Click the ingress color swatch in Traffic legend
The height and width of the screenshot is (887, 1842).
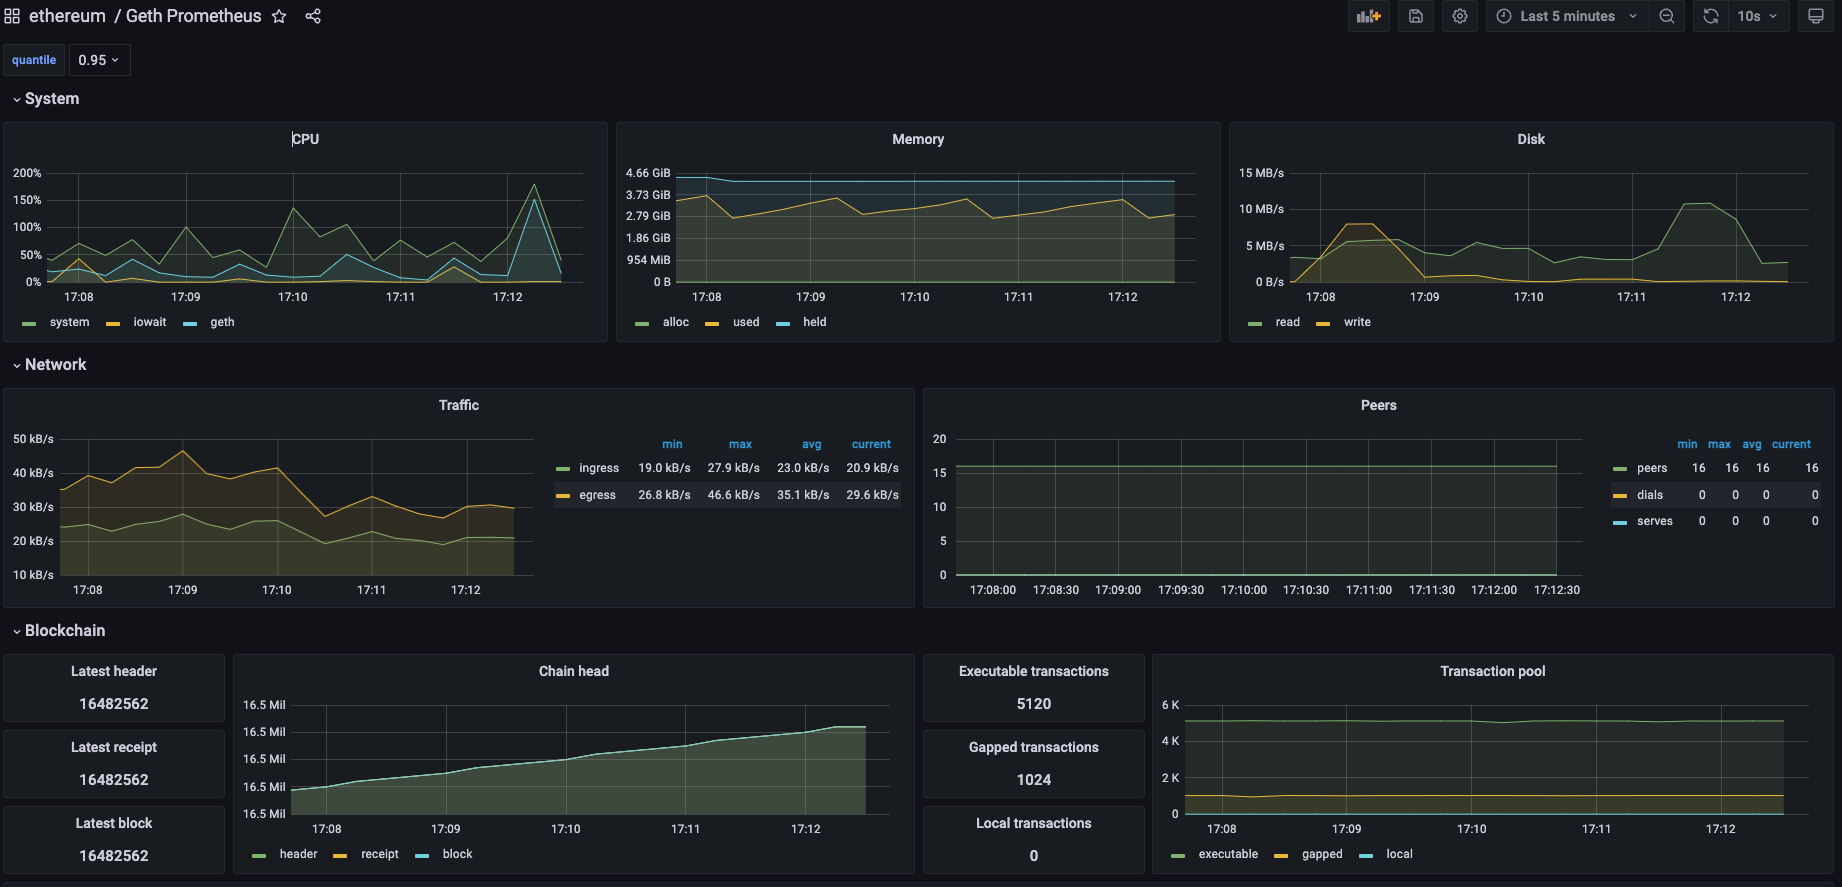(563, 469)
